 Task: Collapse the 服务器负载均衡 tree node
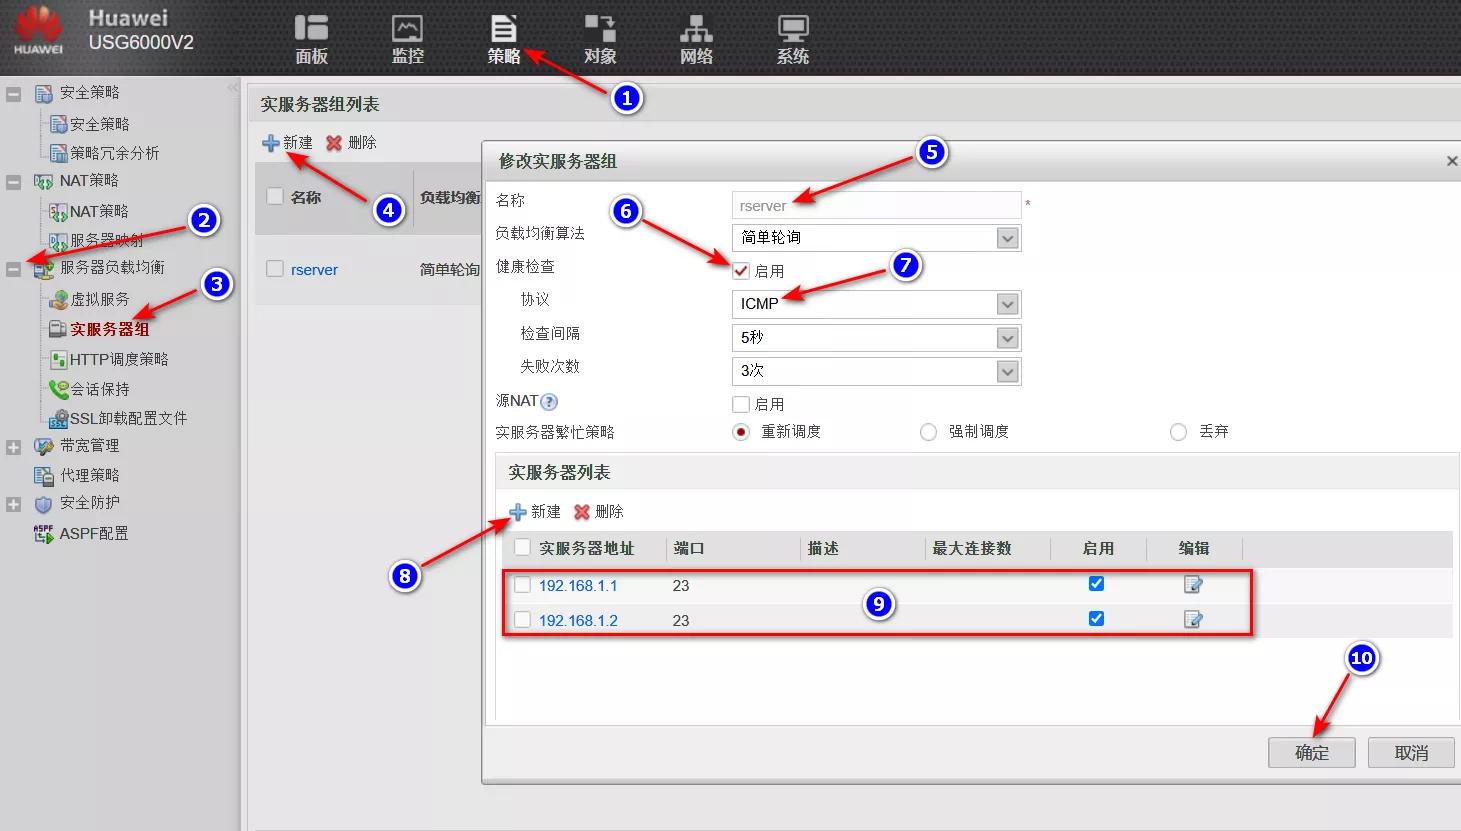(14, 269)
